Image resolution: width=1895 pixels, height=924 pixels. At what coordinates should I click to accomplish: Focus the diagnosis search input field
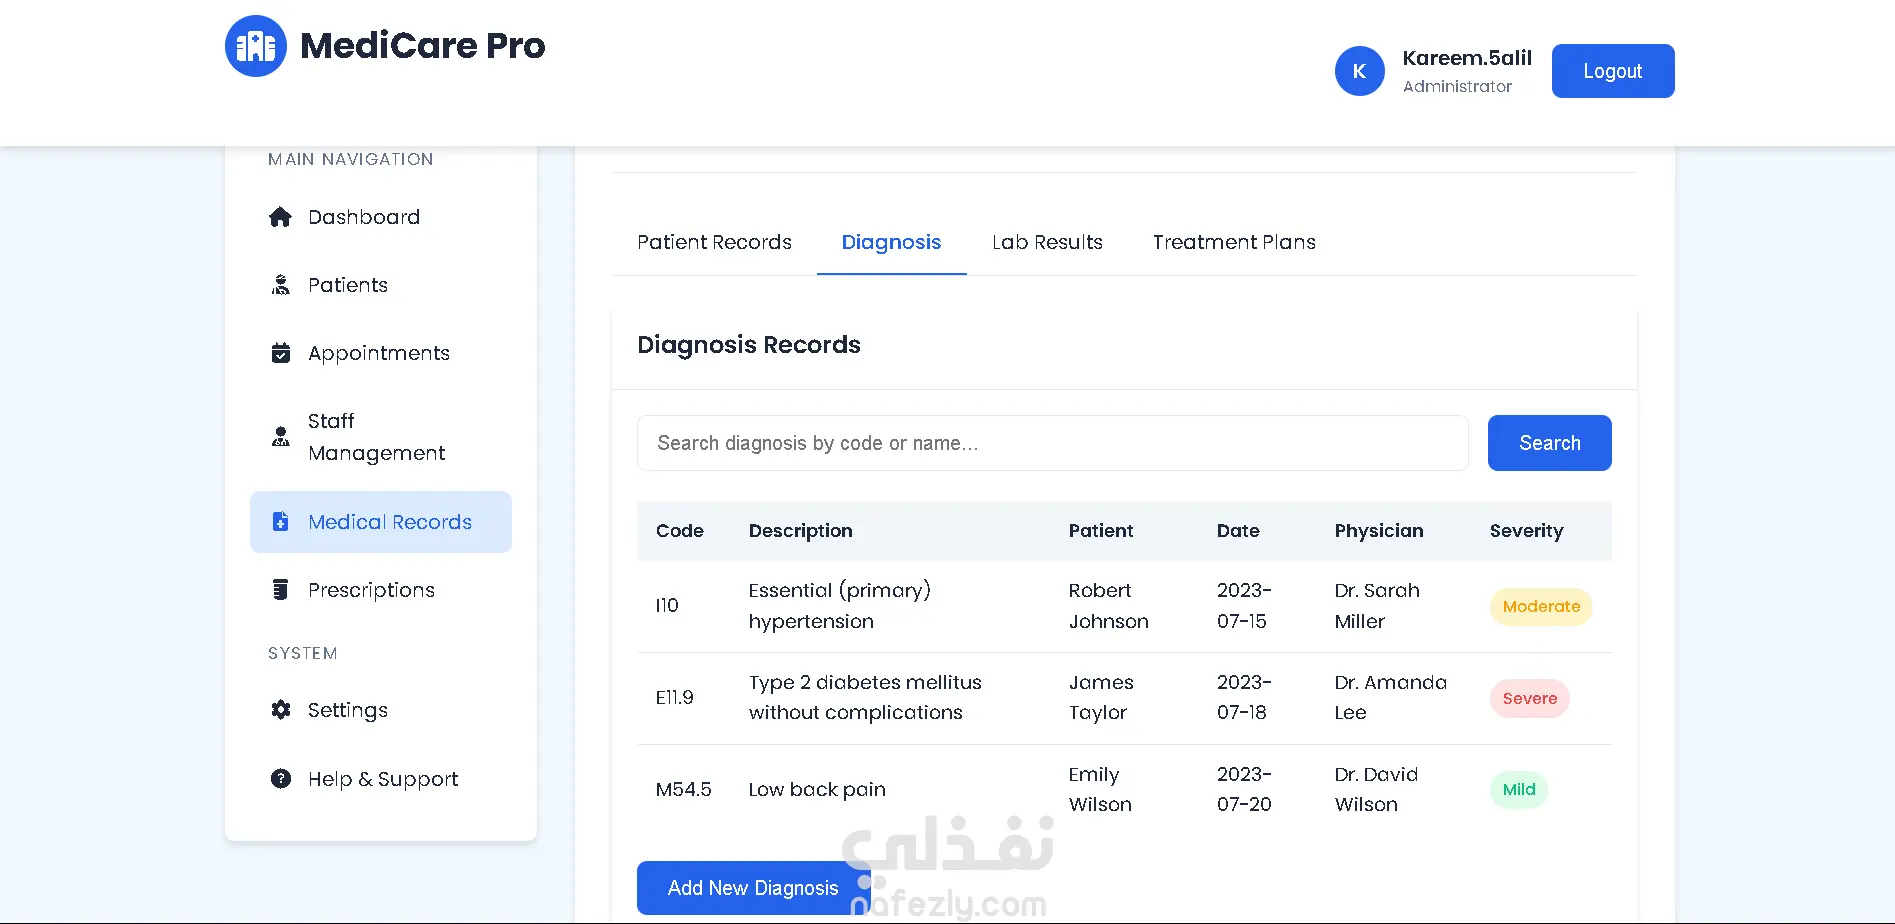coord(1052,443)
